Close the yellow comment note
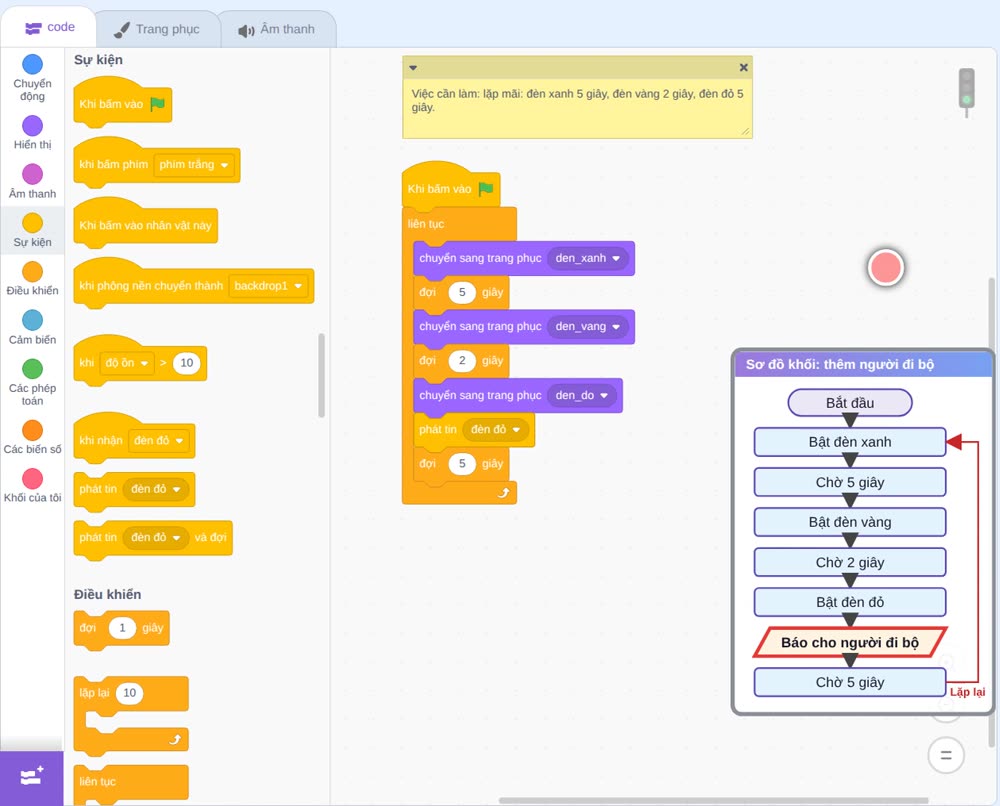Viewport: 1000px width, 806px height. click(x=743, y=67)
